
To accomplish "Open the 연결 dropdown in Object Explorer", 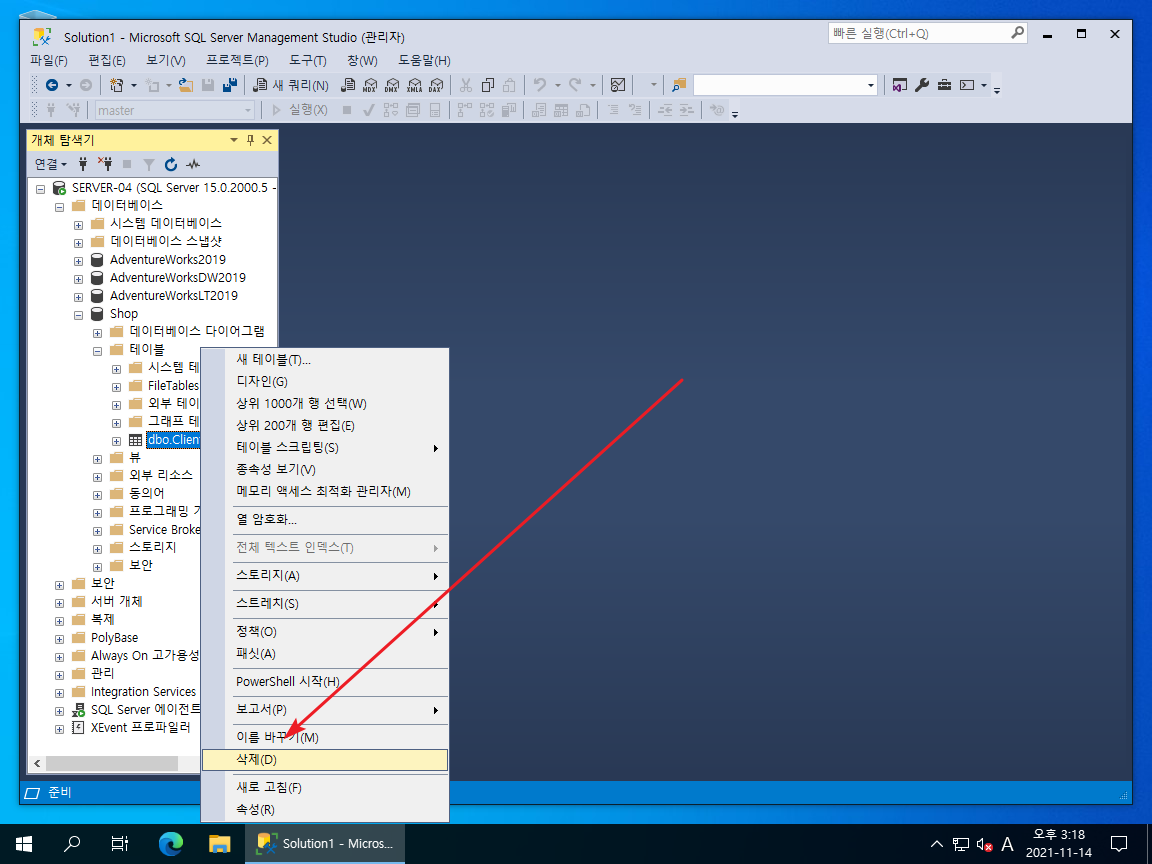I will coord(51,164).
